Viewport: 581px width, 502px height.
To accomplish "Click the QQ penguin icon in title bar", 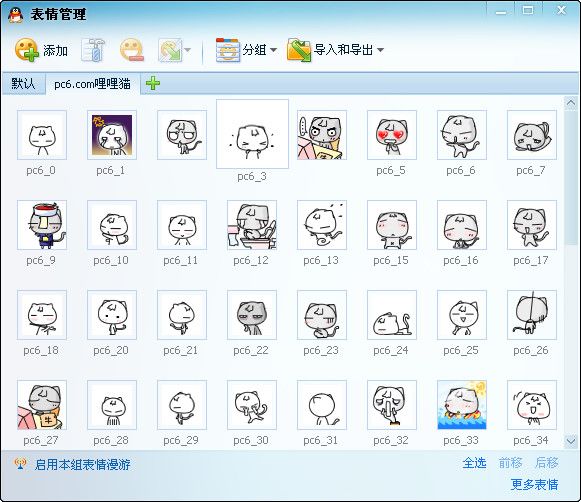I will 16,15.
